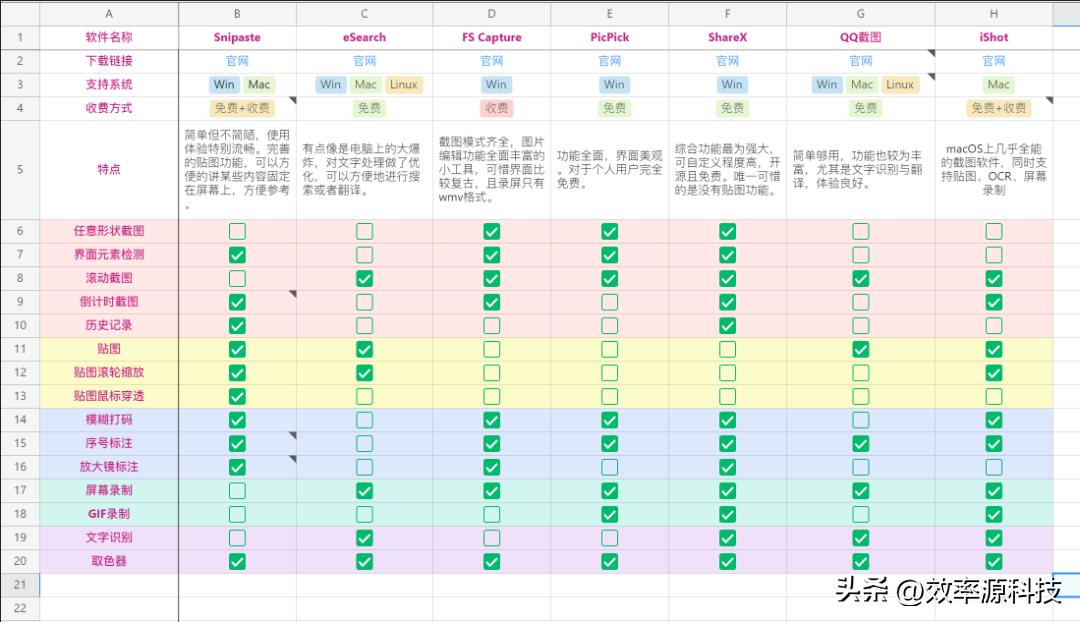Click the comment triangle on iShot's 收费方式 cell

click(x=1049, y=100)
